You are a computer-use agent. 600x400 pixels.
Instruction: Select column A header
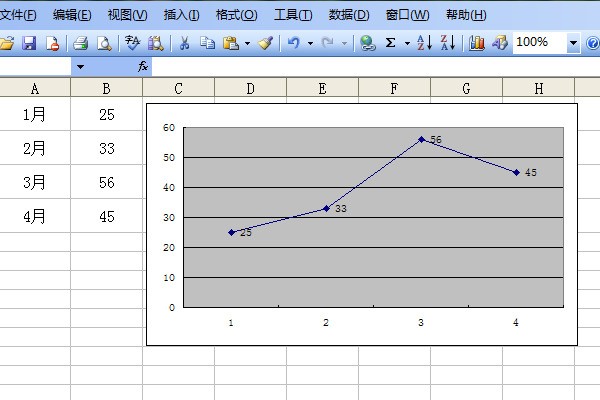[x=35, y=88]
